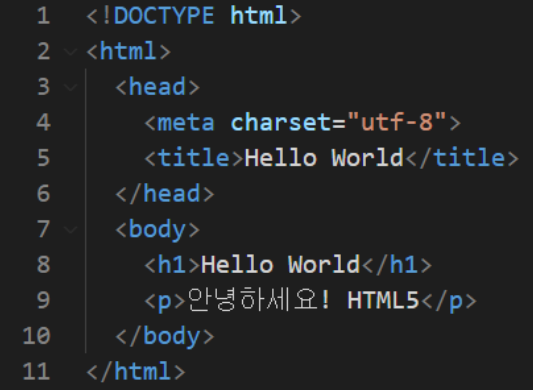Click the HTML5 word on line 9

tap(383, 301)
